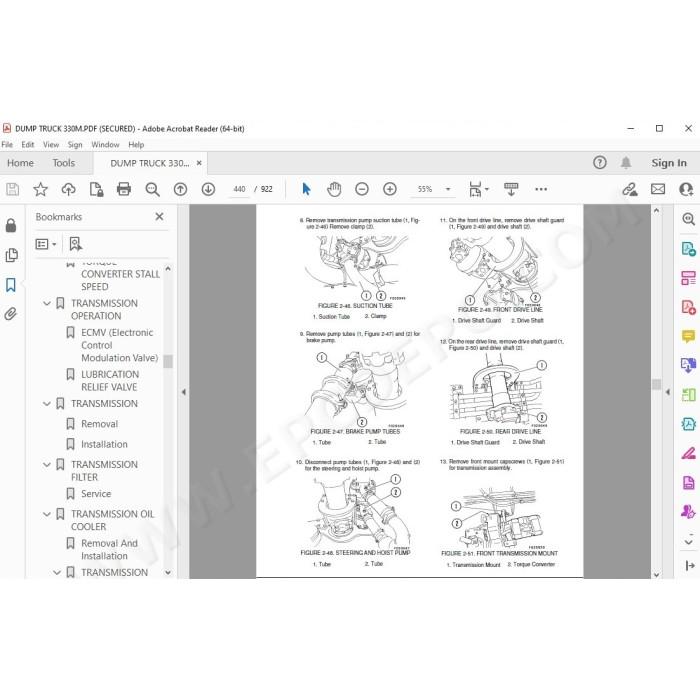Switch to Tools tab

[x=63, y=163]
